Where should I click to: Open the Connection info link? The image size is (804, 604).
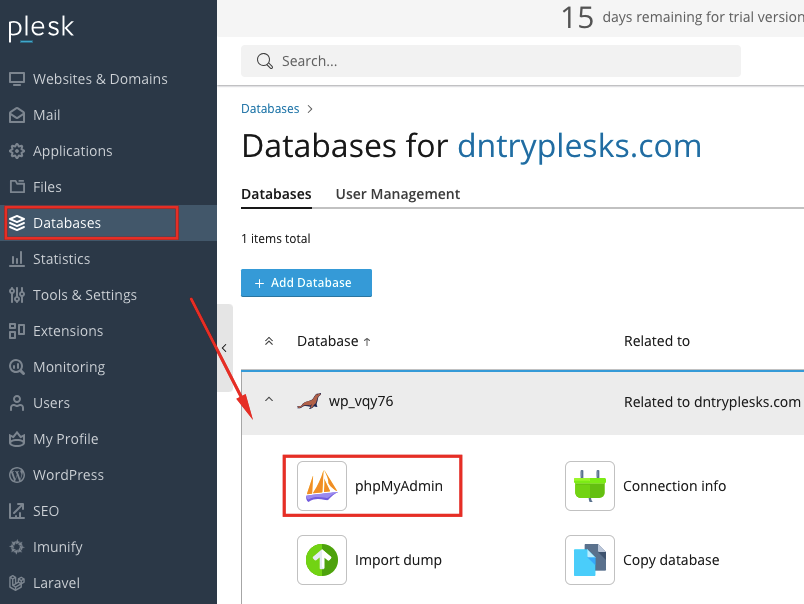[x=674, y=486]
